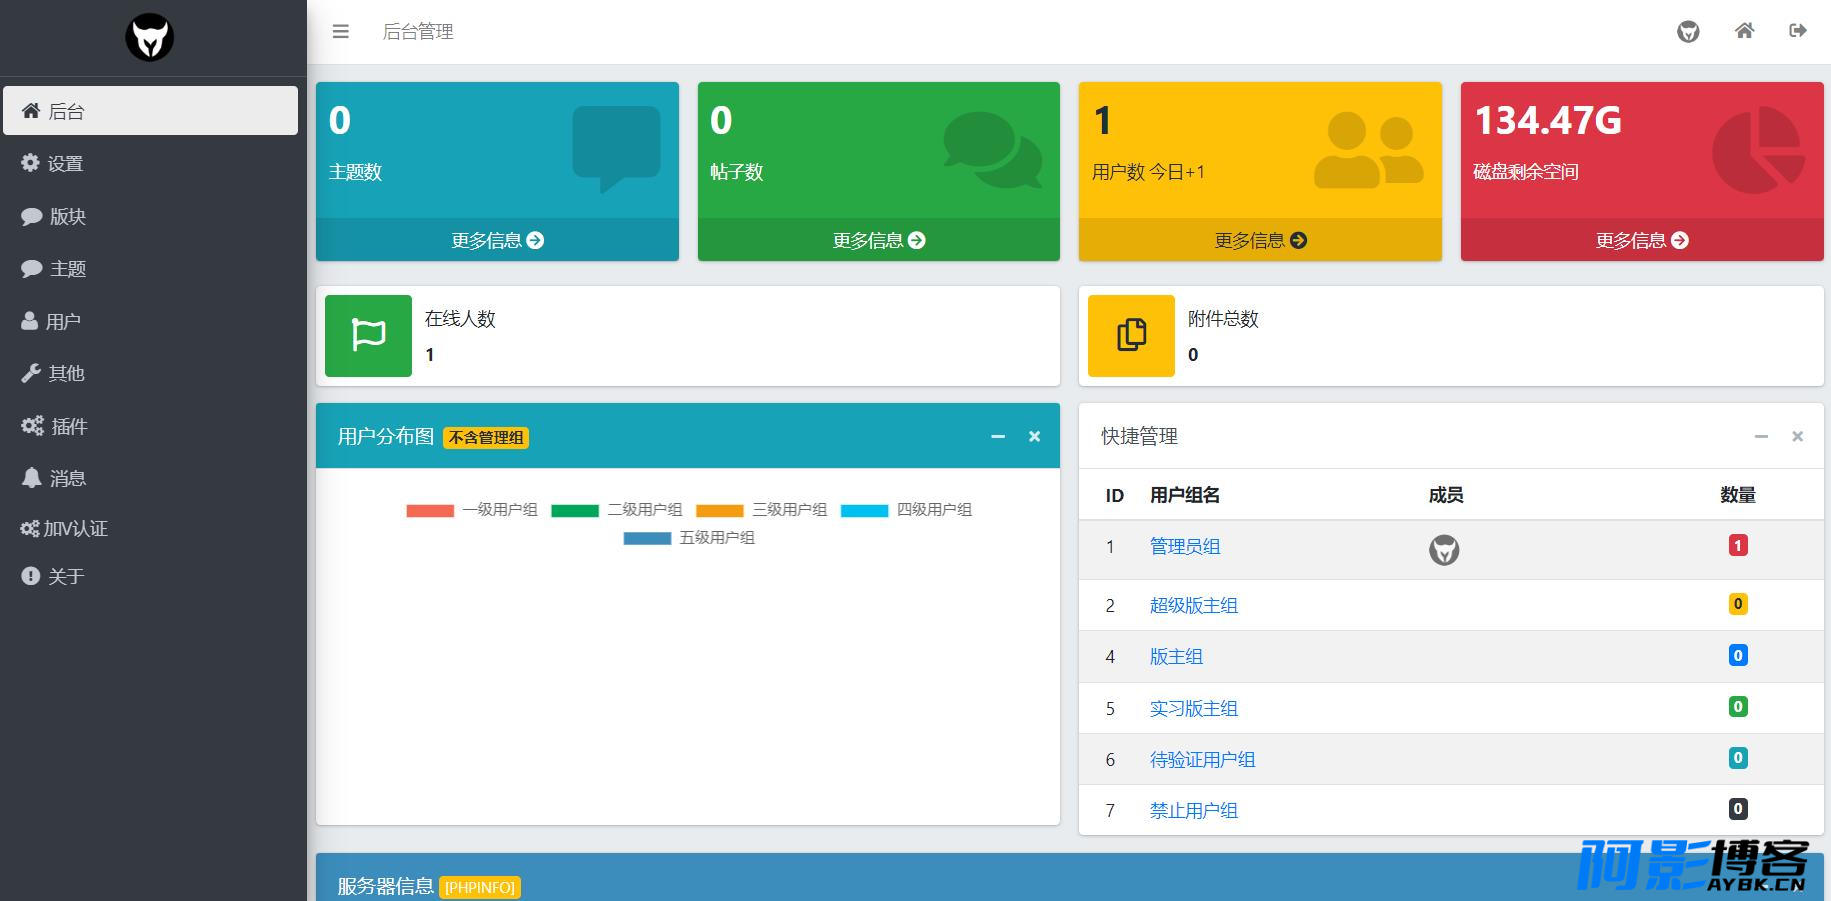Go to site home via house icon
This screenshot has width=1831, height=901.
click(1744, 31)
